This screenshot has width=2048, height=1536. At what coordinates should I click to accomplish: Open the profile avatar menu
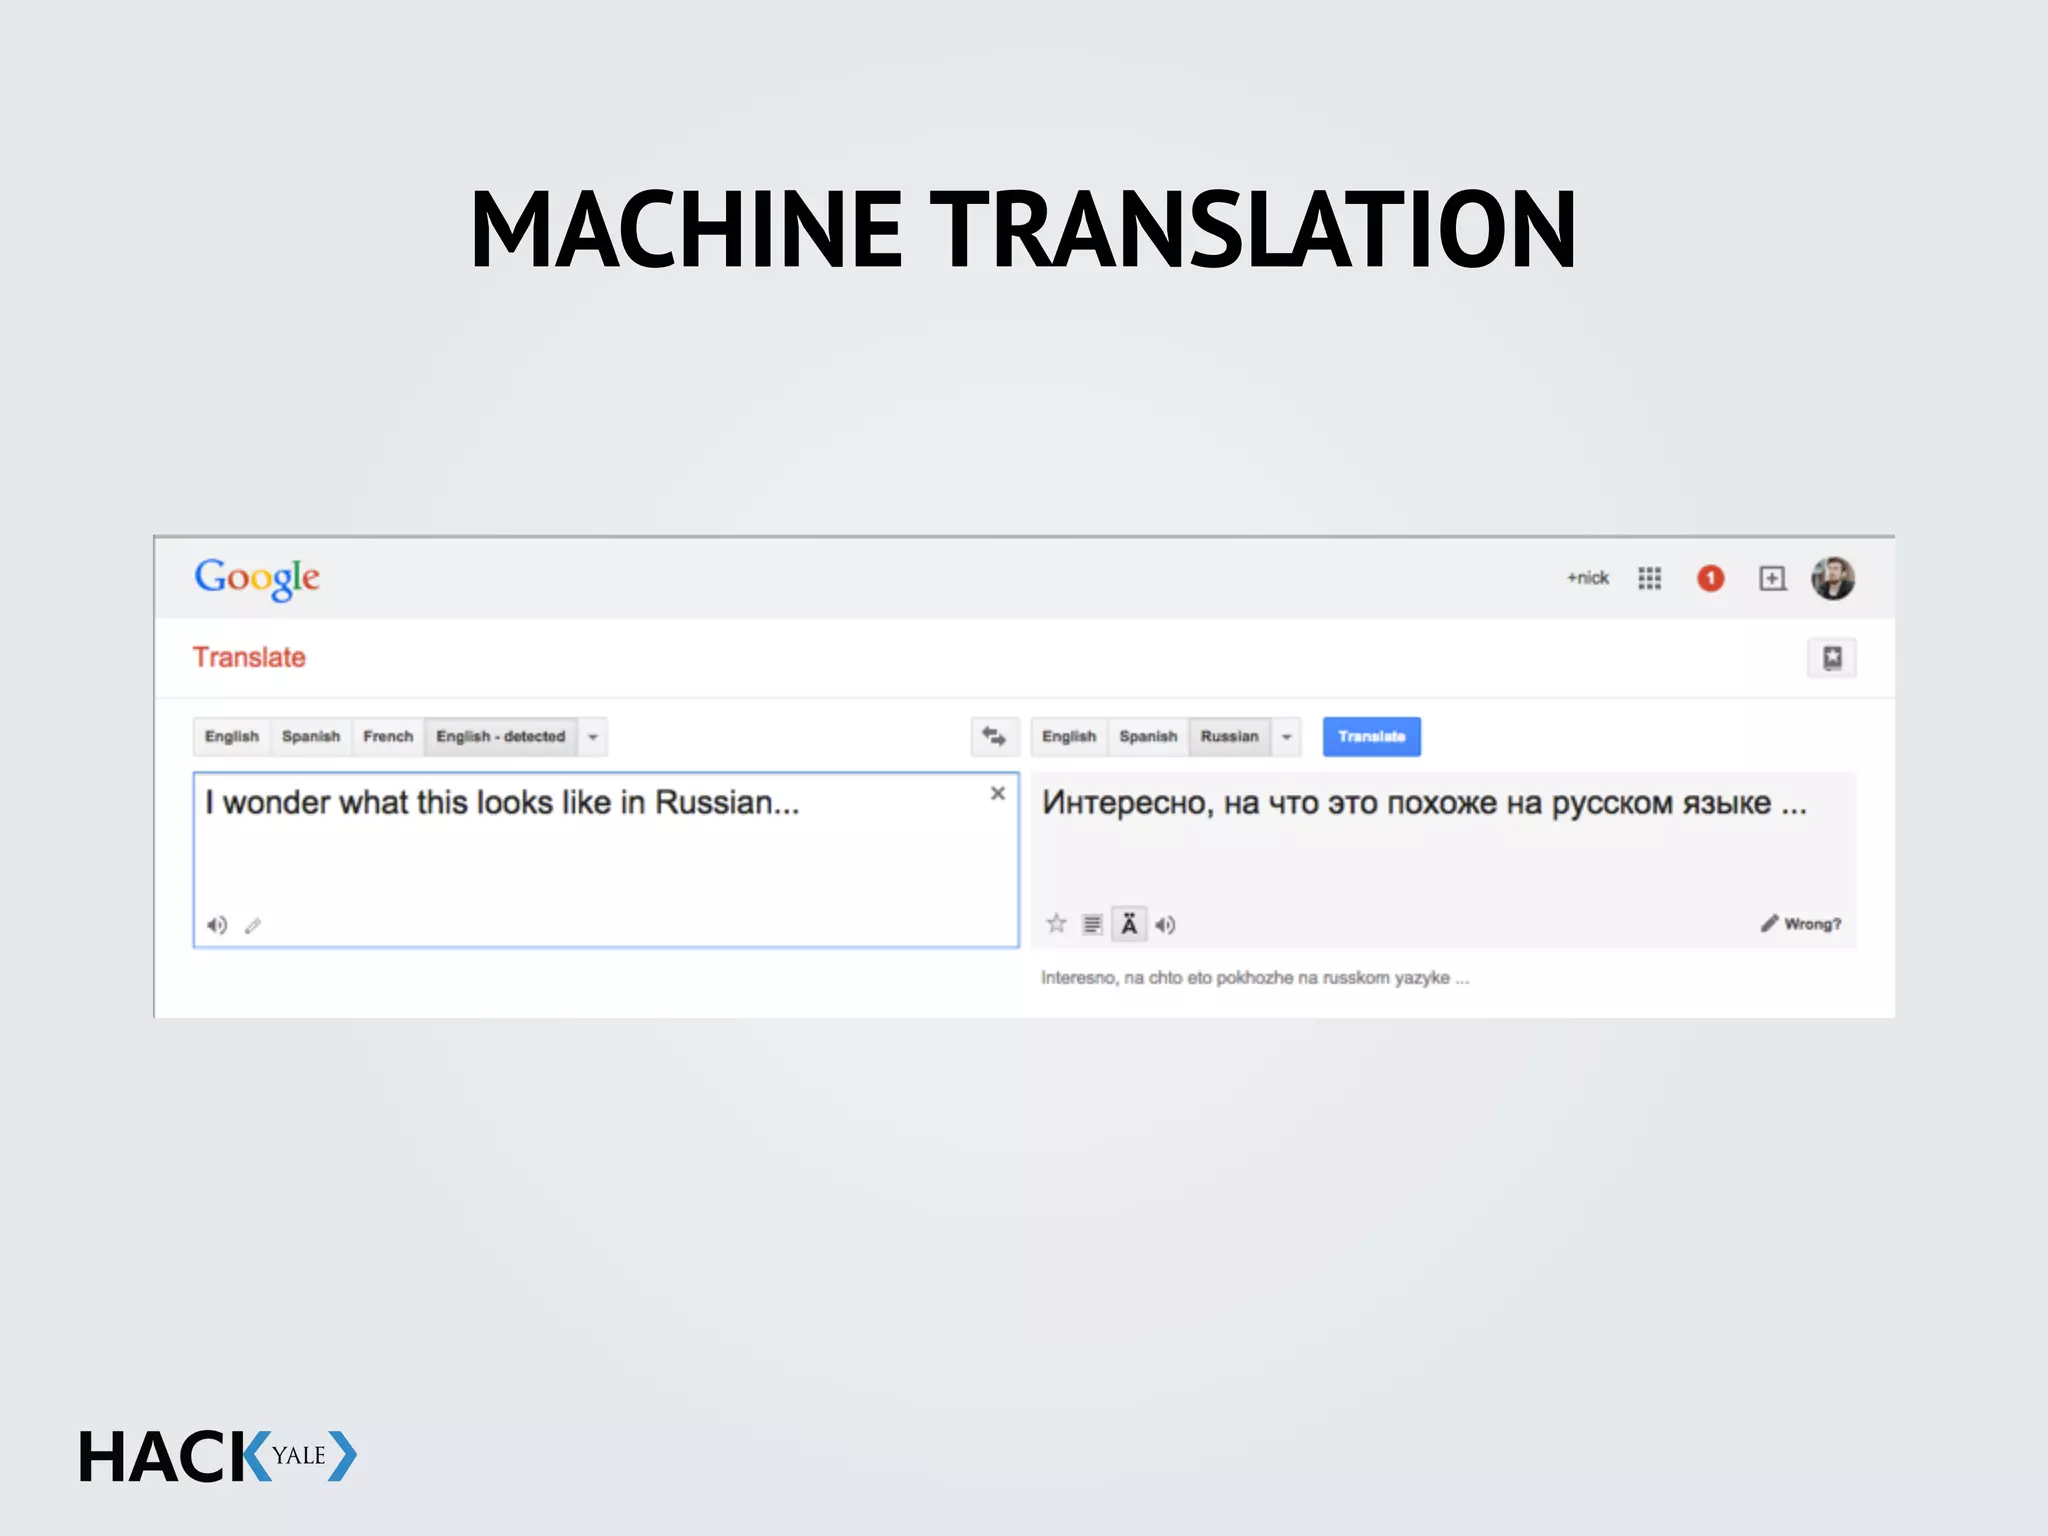coord(1833,578)
